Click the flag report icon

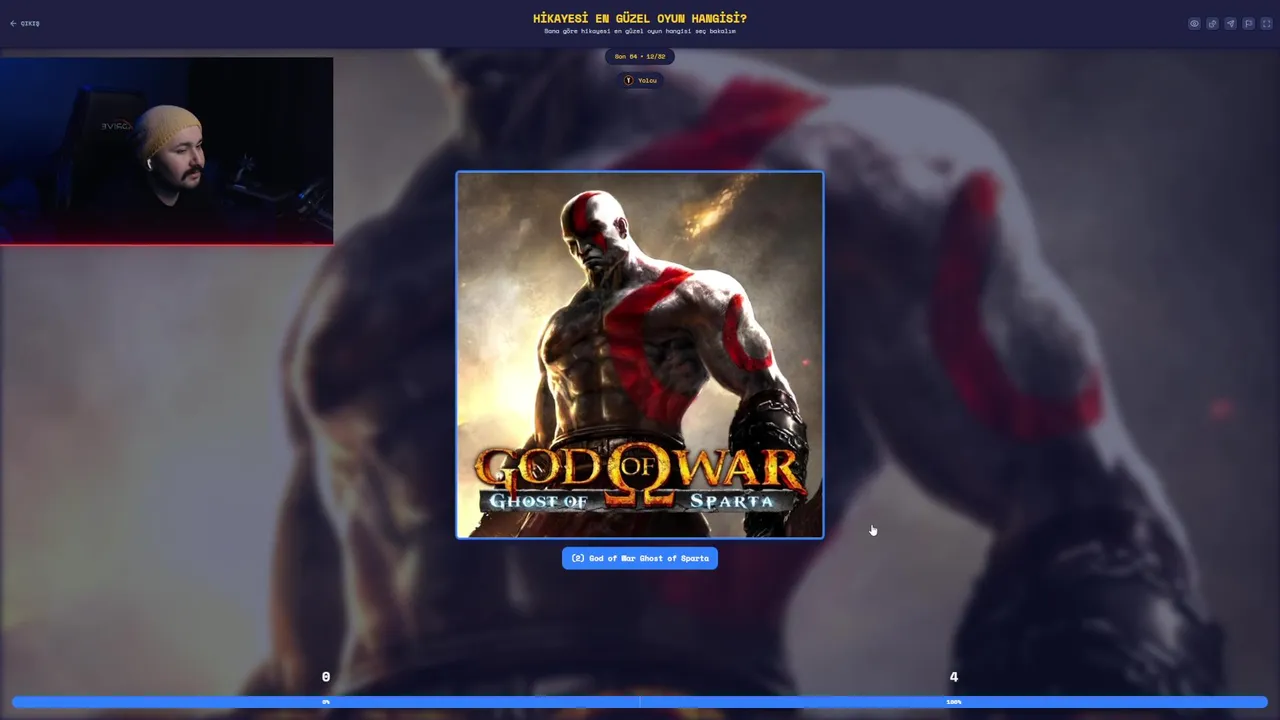pos(1248,23)
